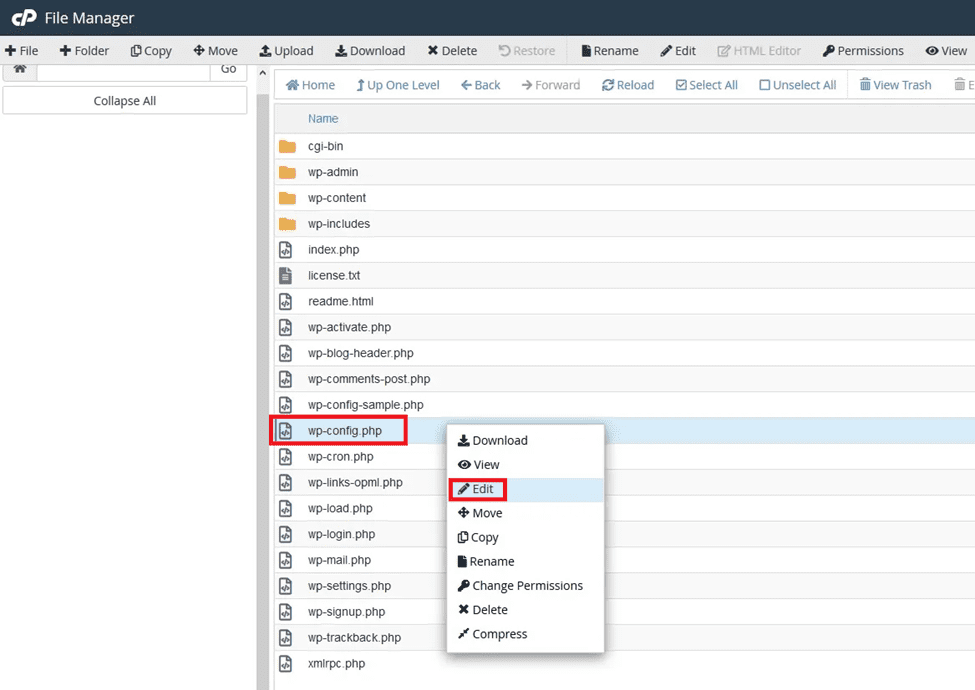Image resolution: width=975 pixels, height=690 pixels.
Task: Click the Back navigation button
Action: (x=480, y=85)
